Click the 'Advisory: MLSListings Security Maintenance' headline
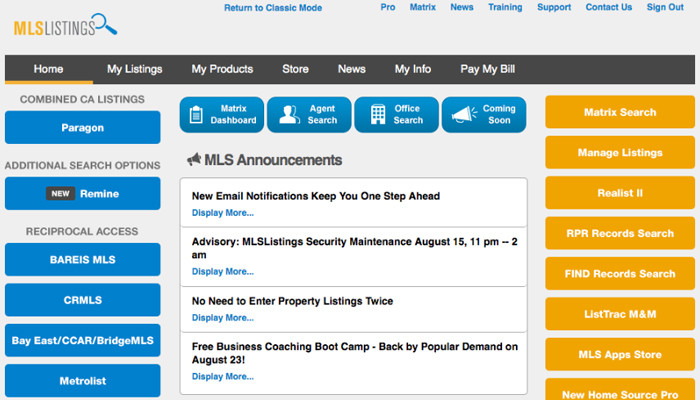This screenshot has height=400, width=700. (355, 248)
